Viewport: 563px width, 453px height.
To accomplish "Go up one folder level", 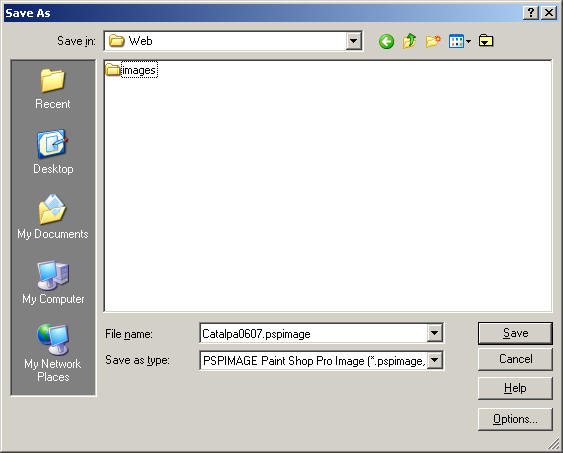I will (x=410, y=41).
